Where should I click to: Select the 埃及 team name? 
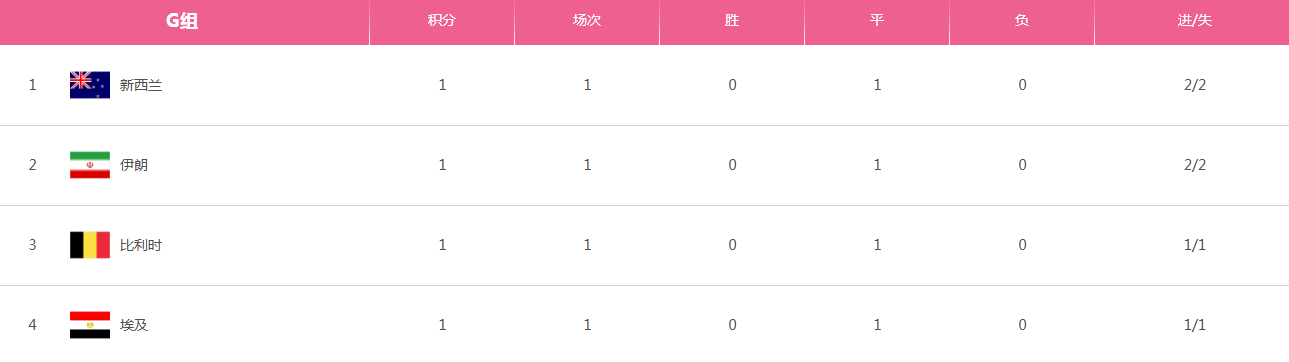[134, 325]
